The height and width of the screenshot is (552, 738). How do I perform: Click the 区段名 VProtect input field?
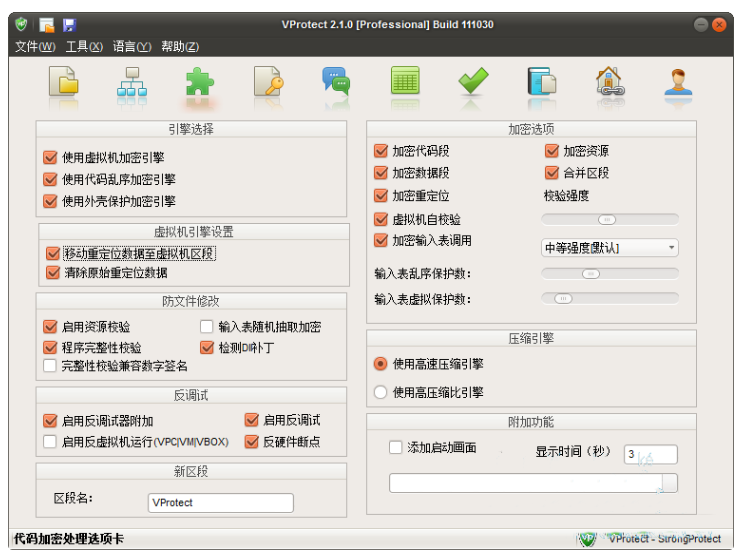coord(221,503)
